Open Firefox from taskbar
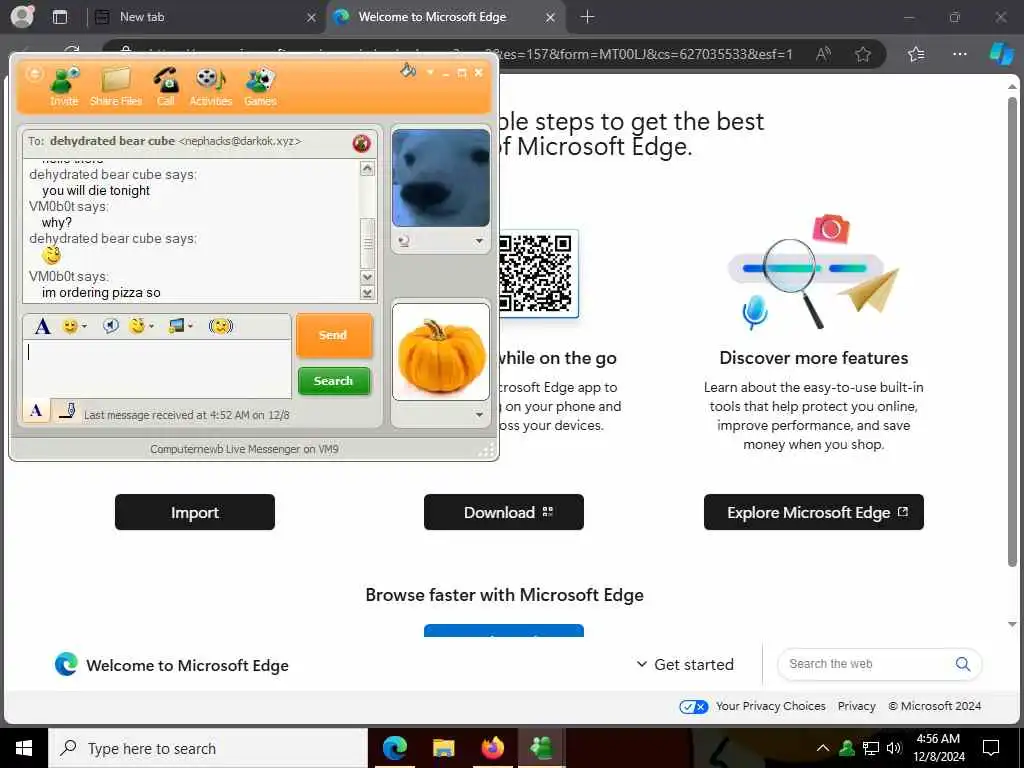 tap(492, 748)
